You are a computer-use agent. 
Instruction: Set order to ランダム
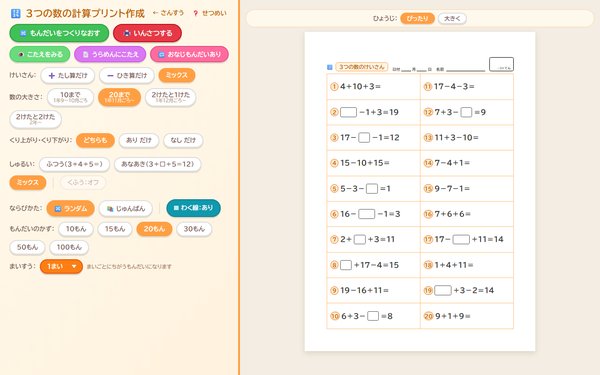click(70, 209)
